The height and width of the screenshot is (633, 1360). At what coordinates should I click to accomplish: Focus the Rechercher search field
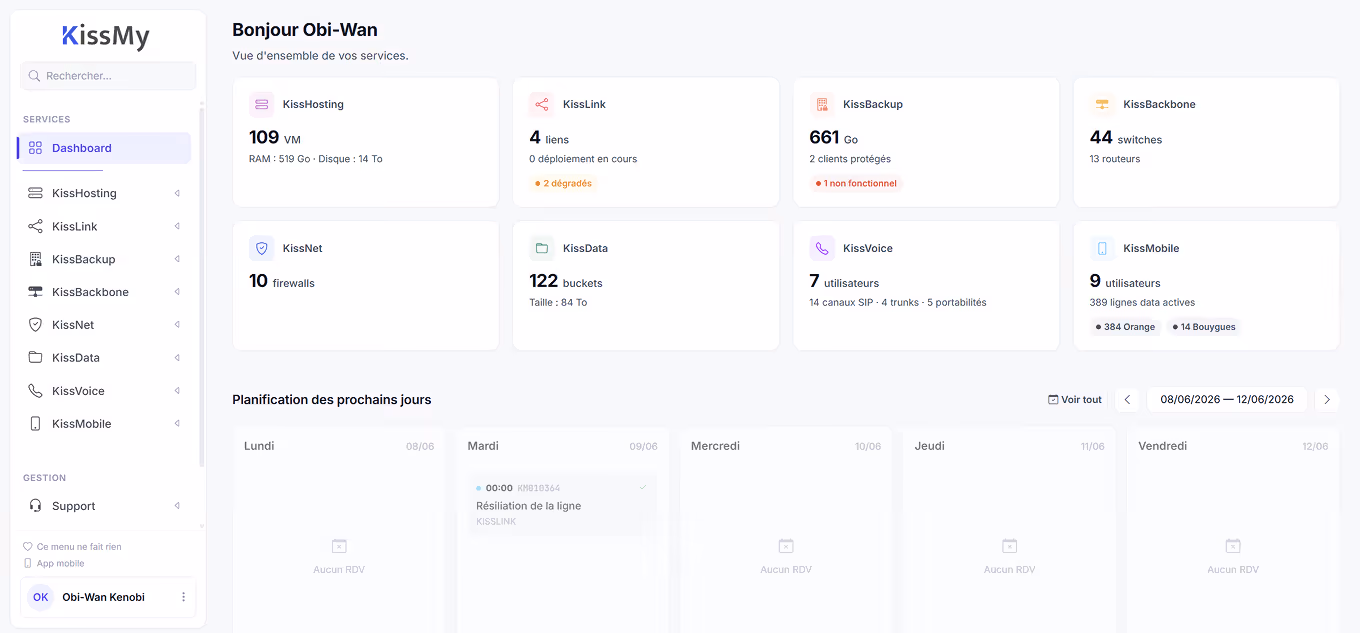pyautogui.click(x=108, y=76)
